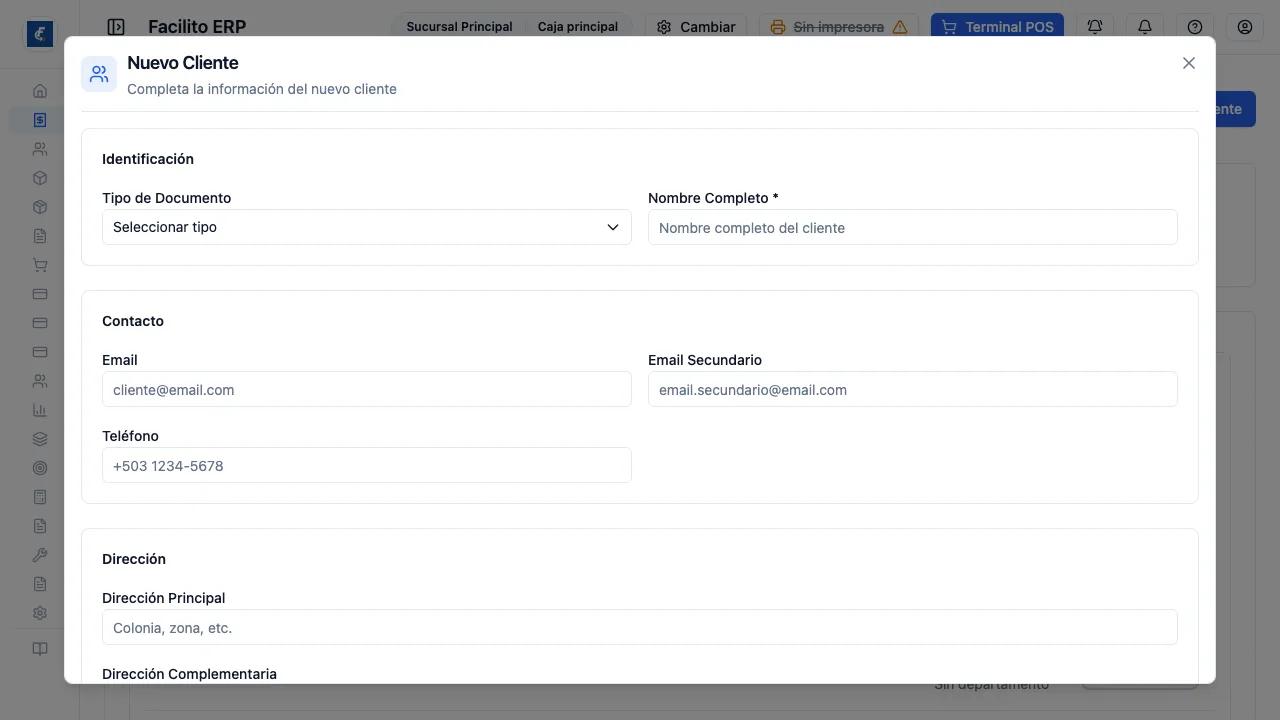The width and height of the screenshot is (1280, 720).
Task: Open the Tipo de Documento dropdown
Action: 367,227
